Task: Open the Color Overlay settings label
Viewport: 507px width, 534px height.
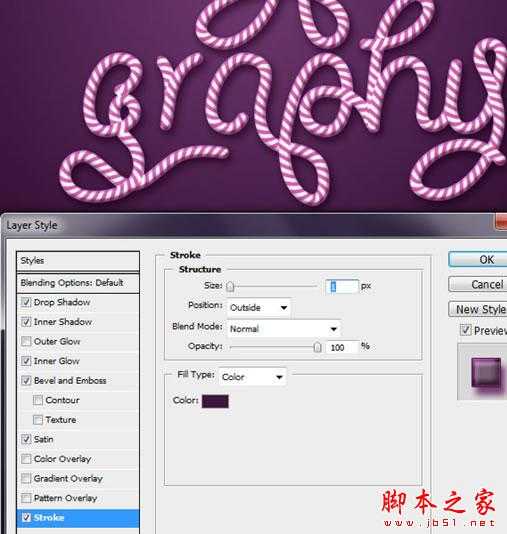Action: pos(62,459)
